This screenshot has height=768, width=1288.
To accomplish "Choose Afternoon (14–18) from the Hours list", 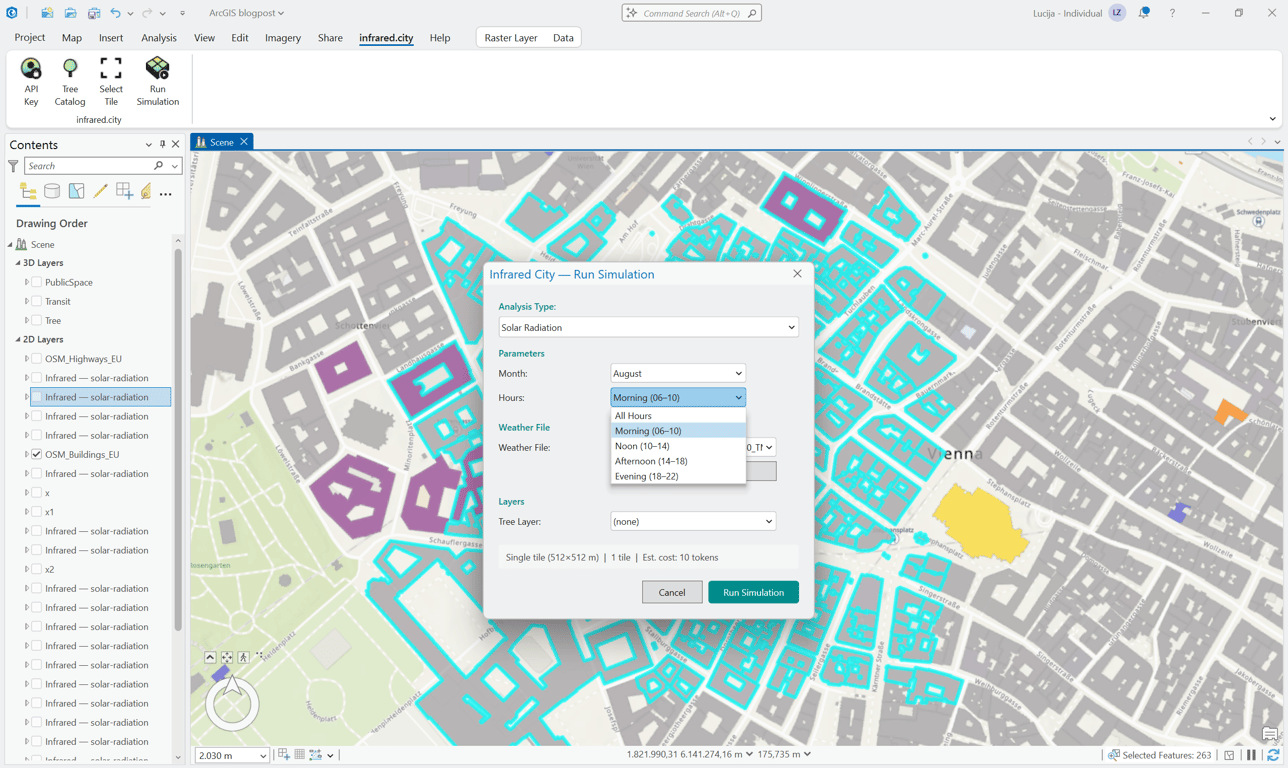I will pyautogui.click(x=678, y=461).
